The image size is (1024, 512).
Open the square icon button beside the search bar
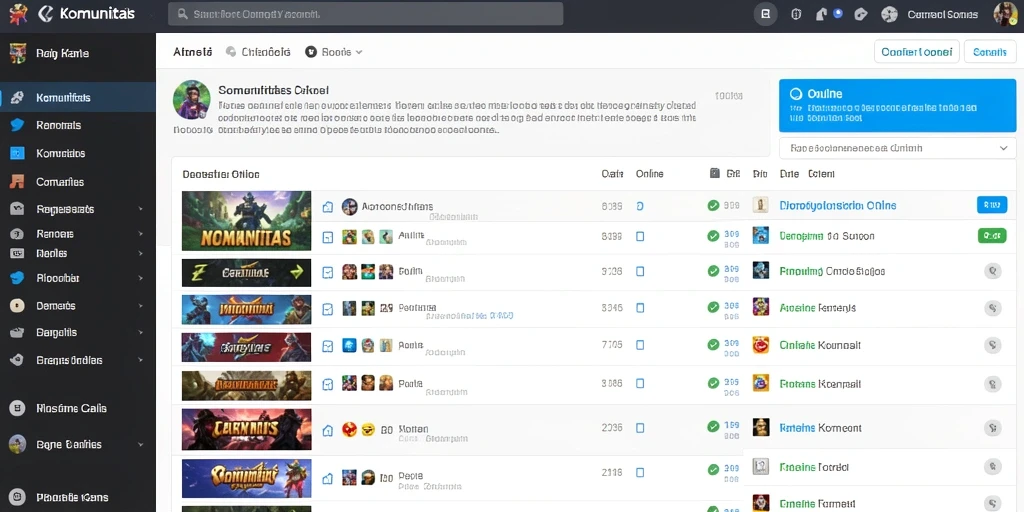(x=766, y=14)
